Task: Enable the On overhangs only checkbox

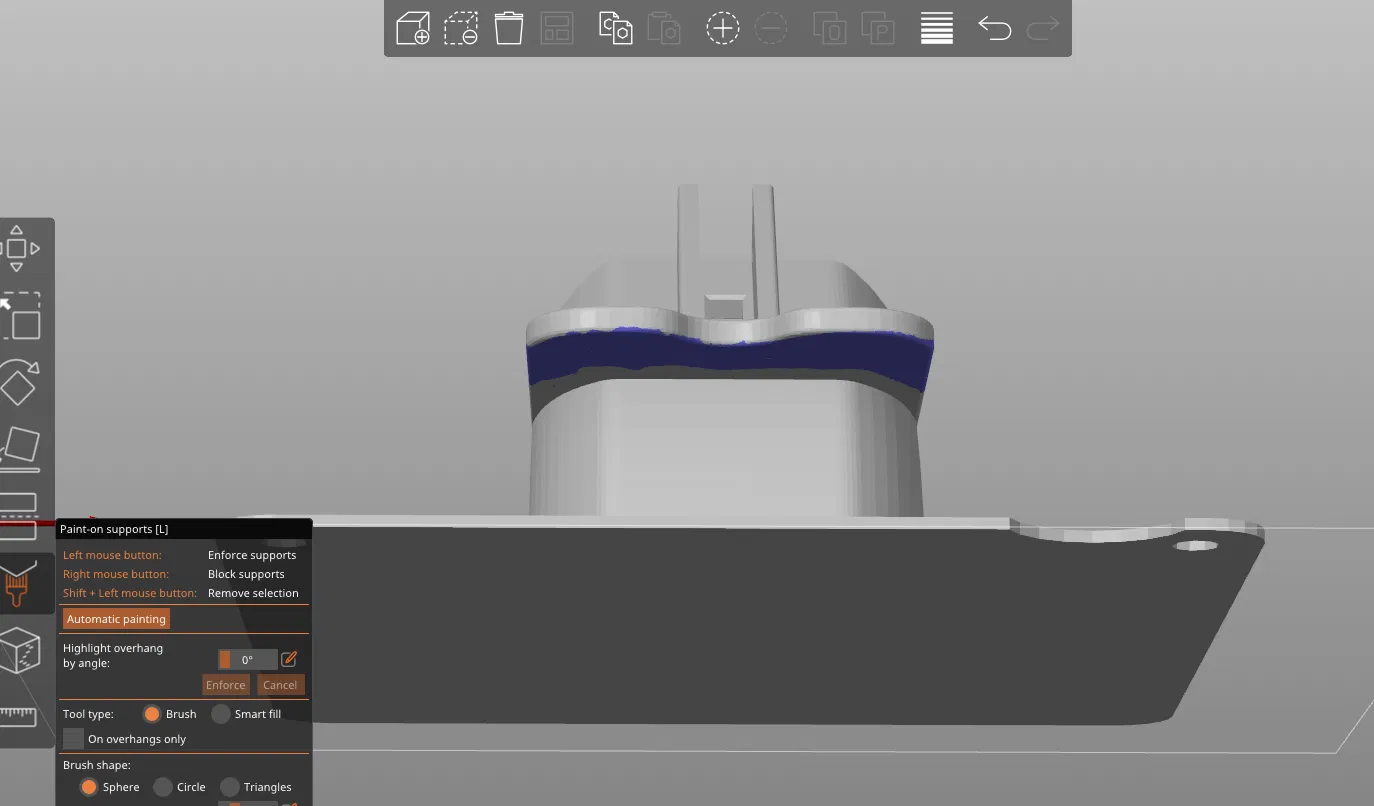Action: click(73, 739)
